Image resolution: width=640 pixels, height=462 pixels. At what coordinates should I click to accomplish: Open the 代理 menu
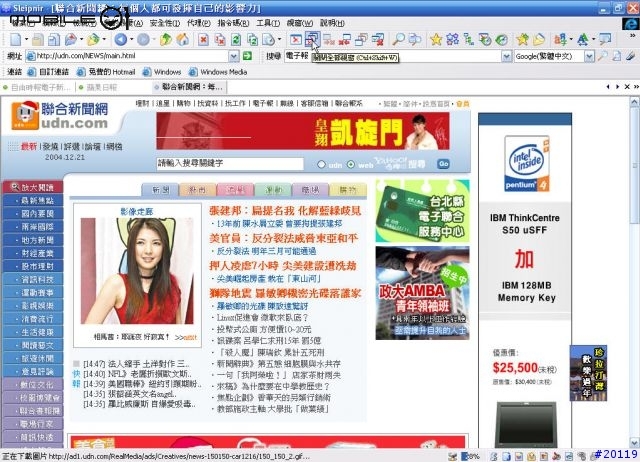click(199, 23)
